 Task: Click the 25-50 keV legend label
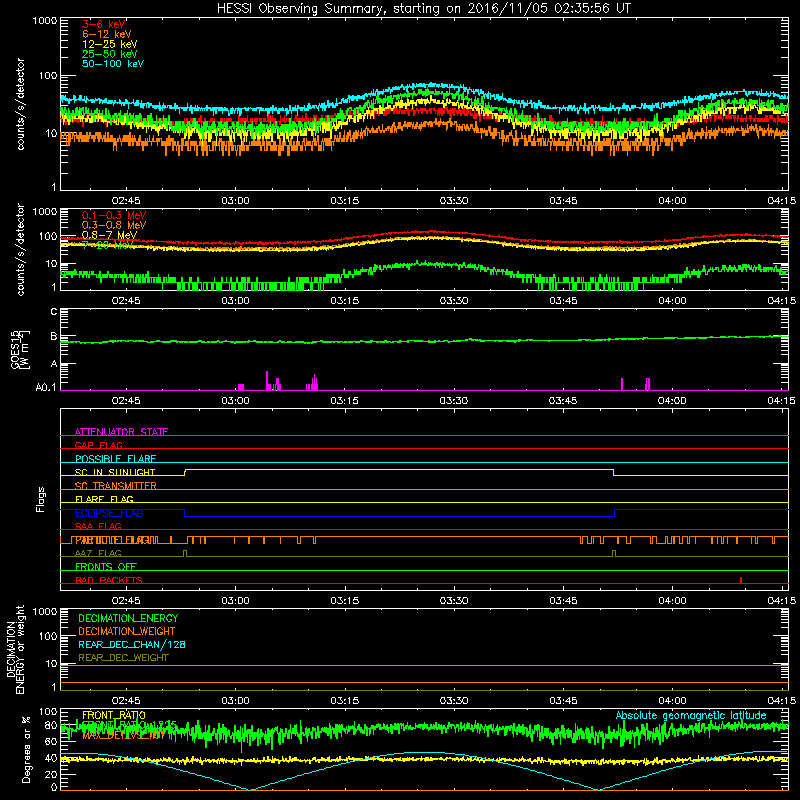[109, 54]
